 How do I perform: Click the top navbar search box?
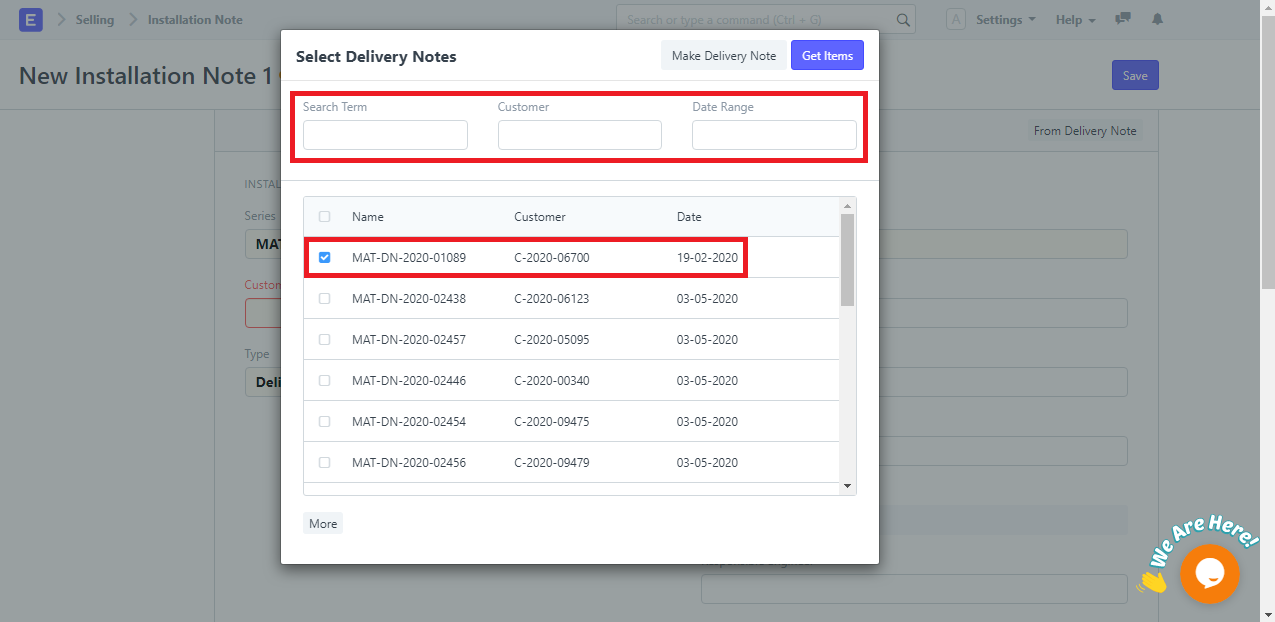coord(766,20)
